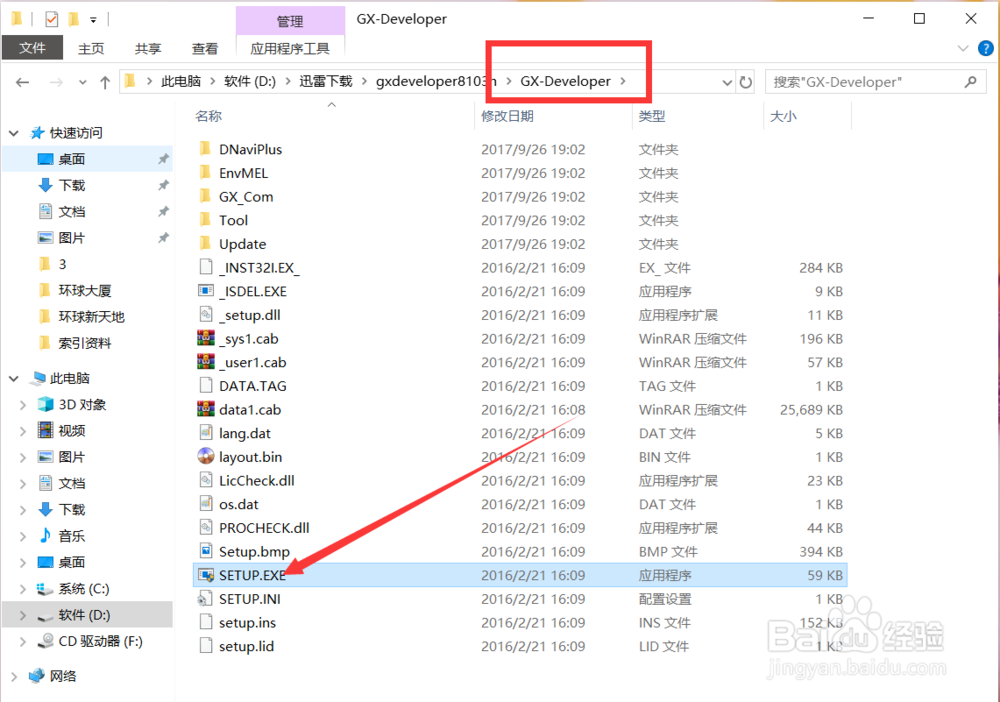1000x702 pixels.
Task: Expand the 3D Objects tree node
Action: click(x=23, y=404)
